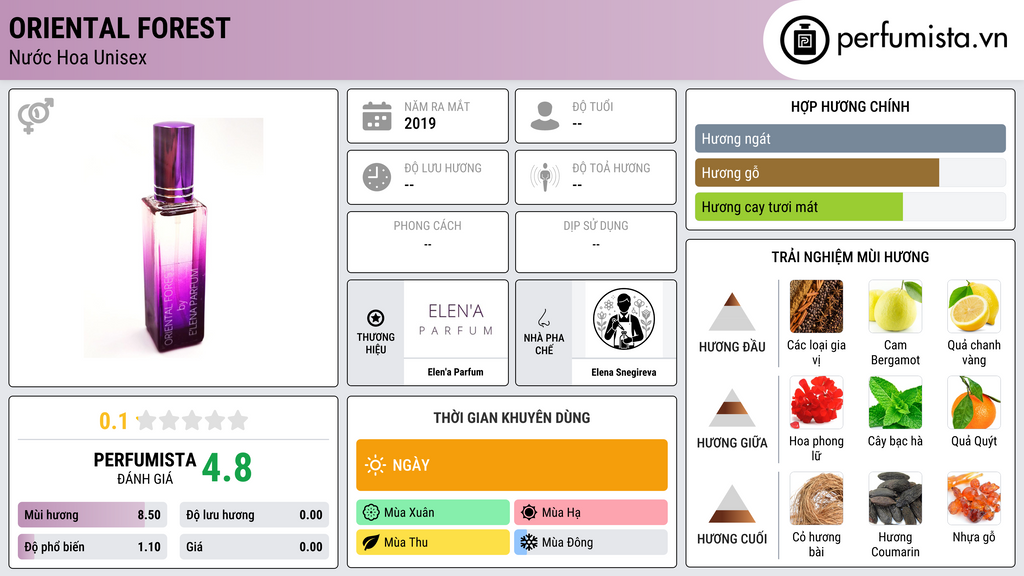Viewport: 1024px width, 576px height.
Task: Click the Elena Snegireva name caption
Action: [x=624, y=372]
